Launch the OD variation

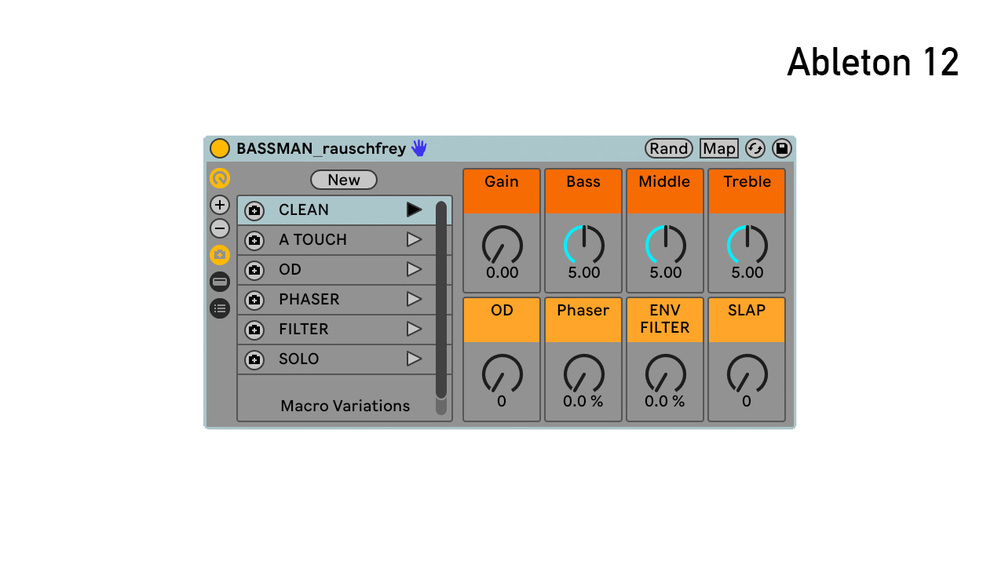pos(414,269)
